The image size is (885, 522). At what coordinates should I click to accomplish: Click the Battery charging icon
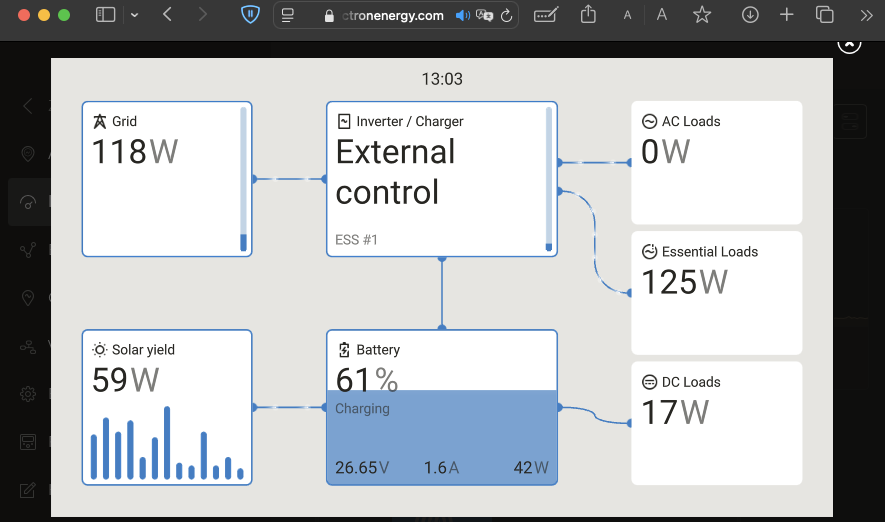pos(344,350)
